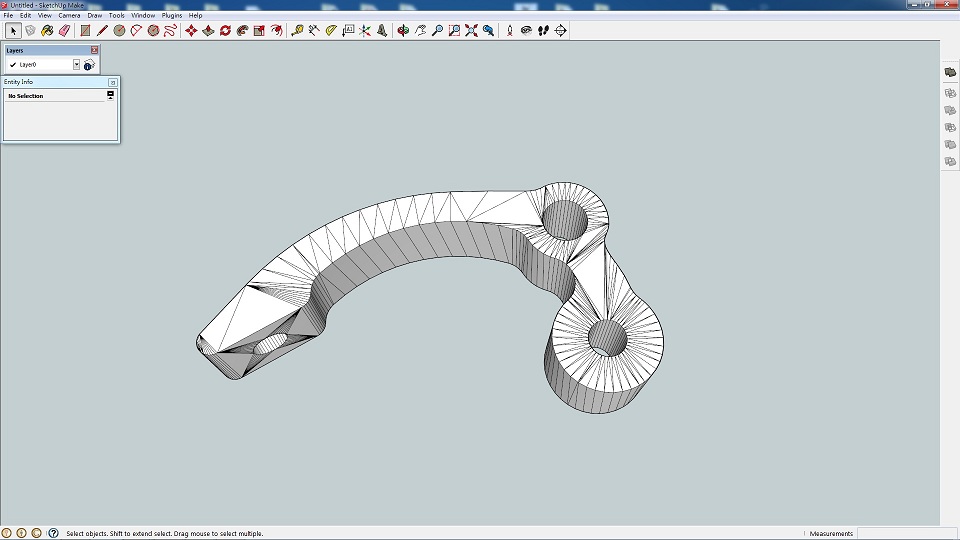Open the Plugins menu
960x540 pixels.
click(172, 16)
